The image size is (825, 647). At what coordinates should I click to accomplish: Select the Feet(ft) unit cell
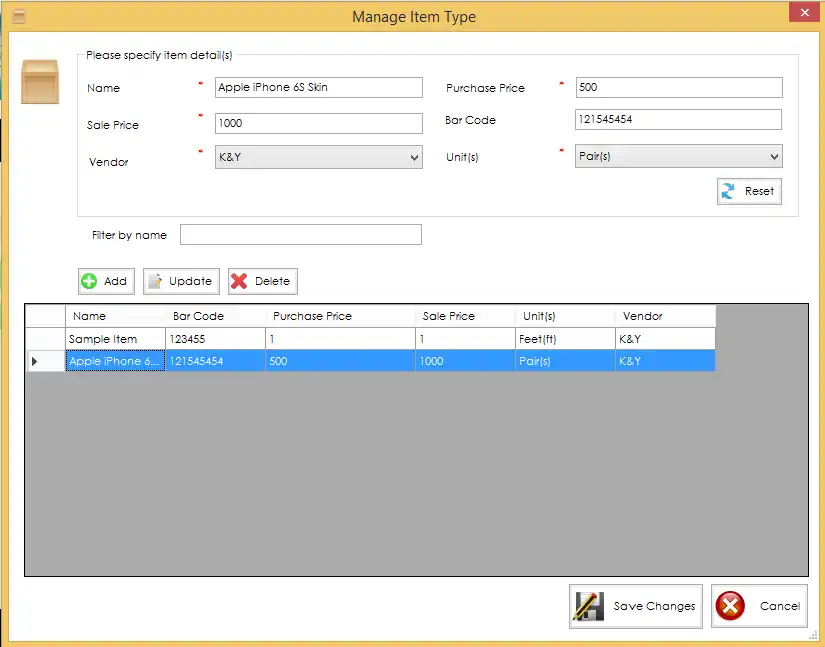pos(565,339)
